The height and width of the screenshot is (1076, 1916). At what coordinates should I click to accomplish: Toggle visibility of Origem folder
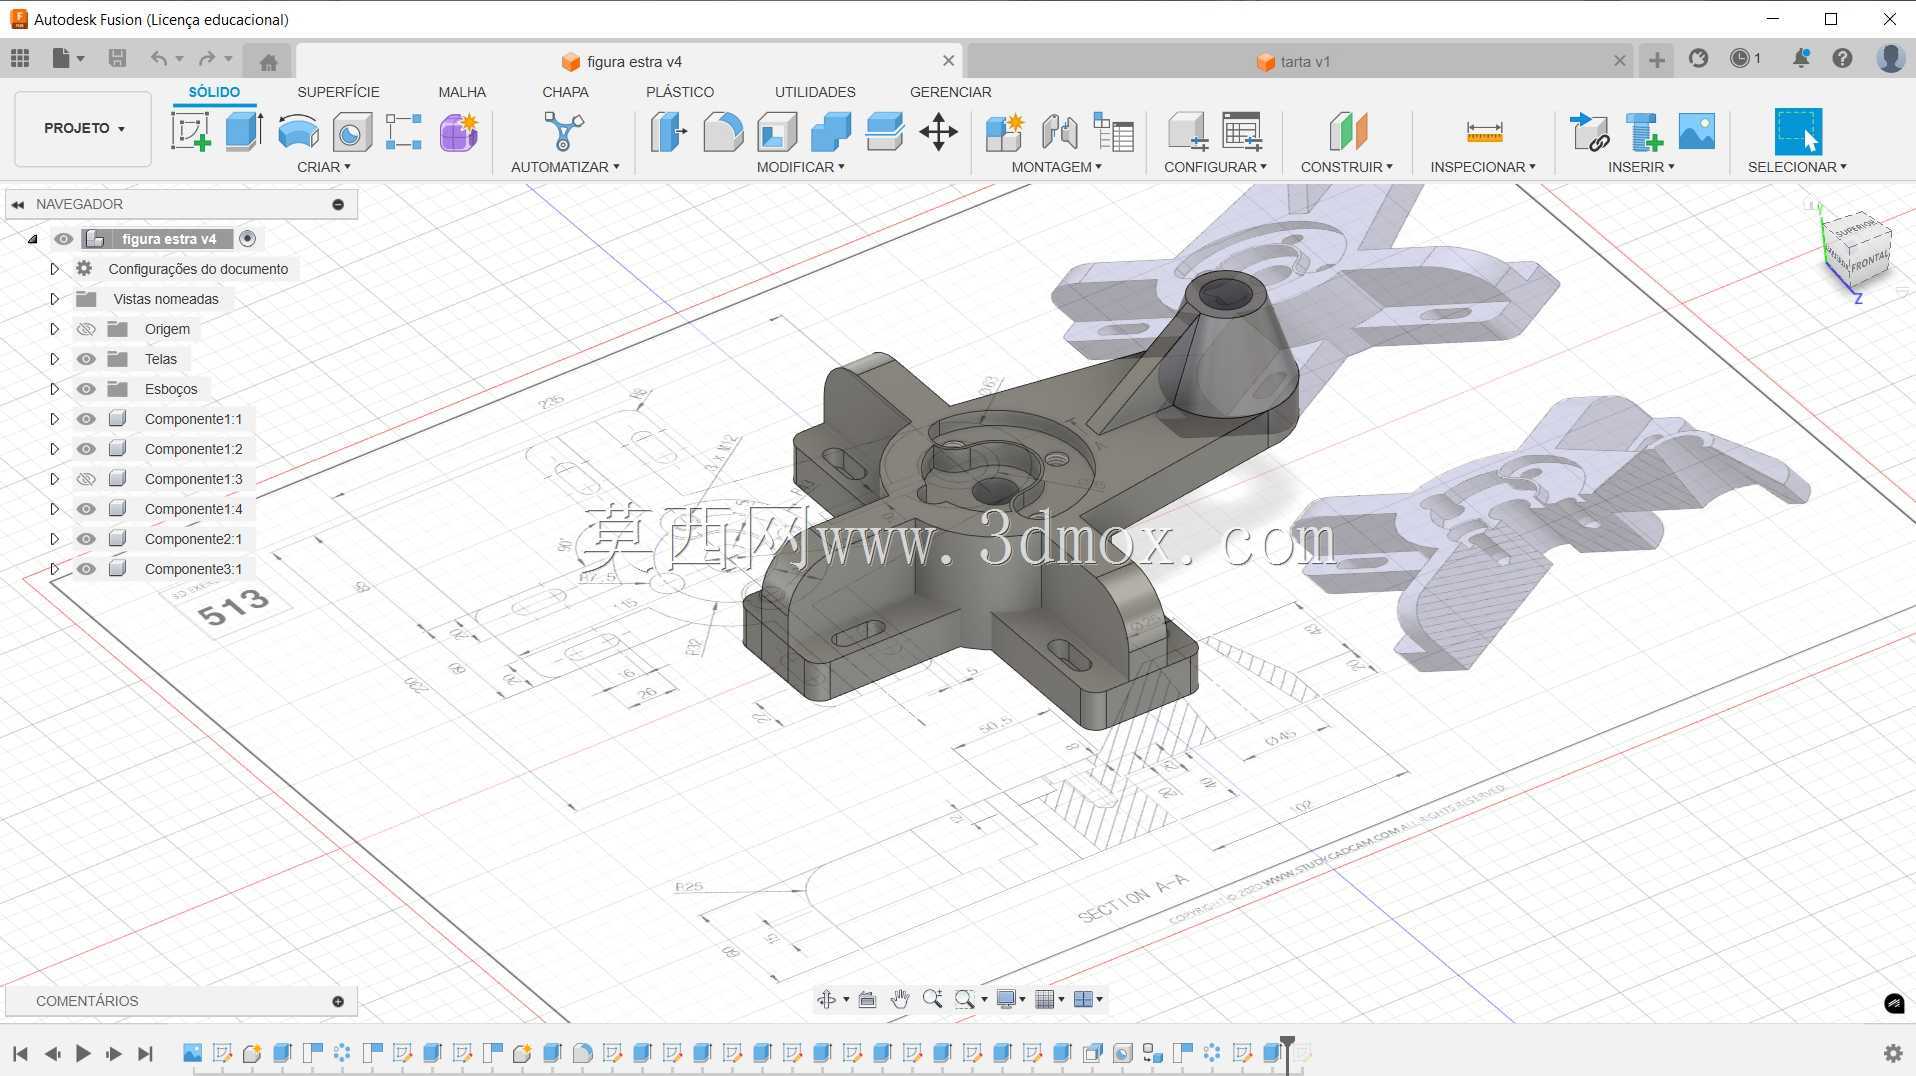pos(86,329)
